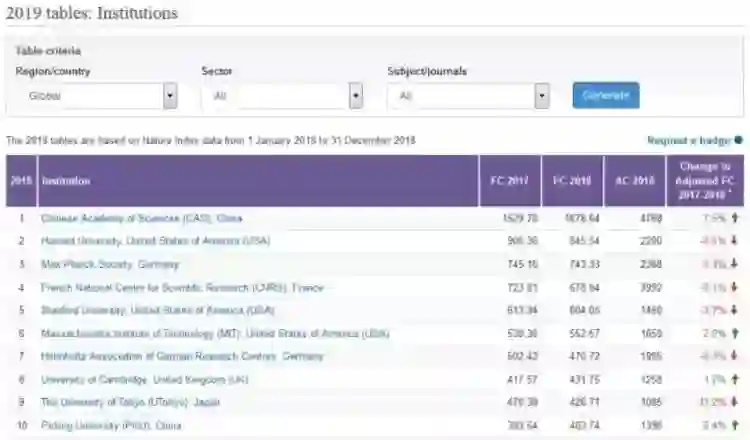Image resolution: width=750 pixels, height=440 pixels.
Task: Click the down arrow in the Helmholtz Association row
Action: (x=735, y=356)
